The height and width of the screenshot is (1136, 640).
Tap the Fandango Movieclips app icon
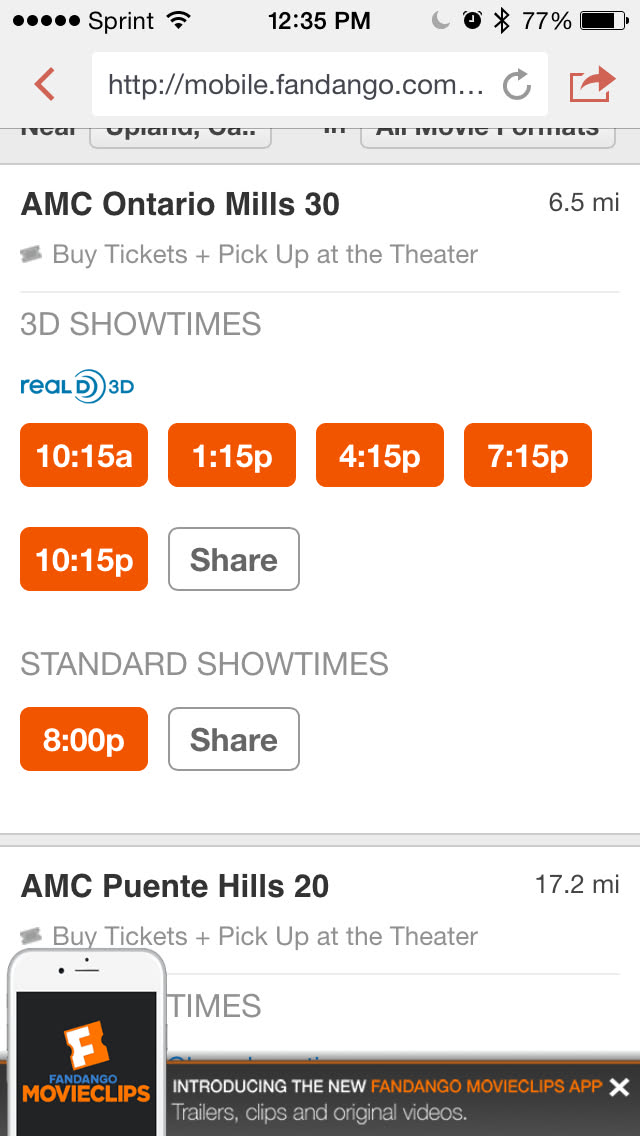[x=86, y=1062]
